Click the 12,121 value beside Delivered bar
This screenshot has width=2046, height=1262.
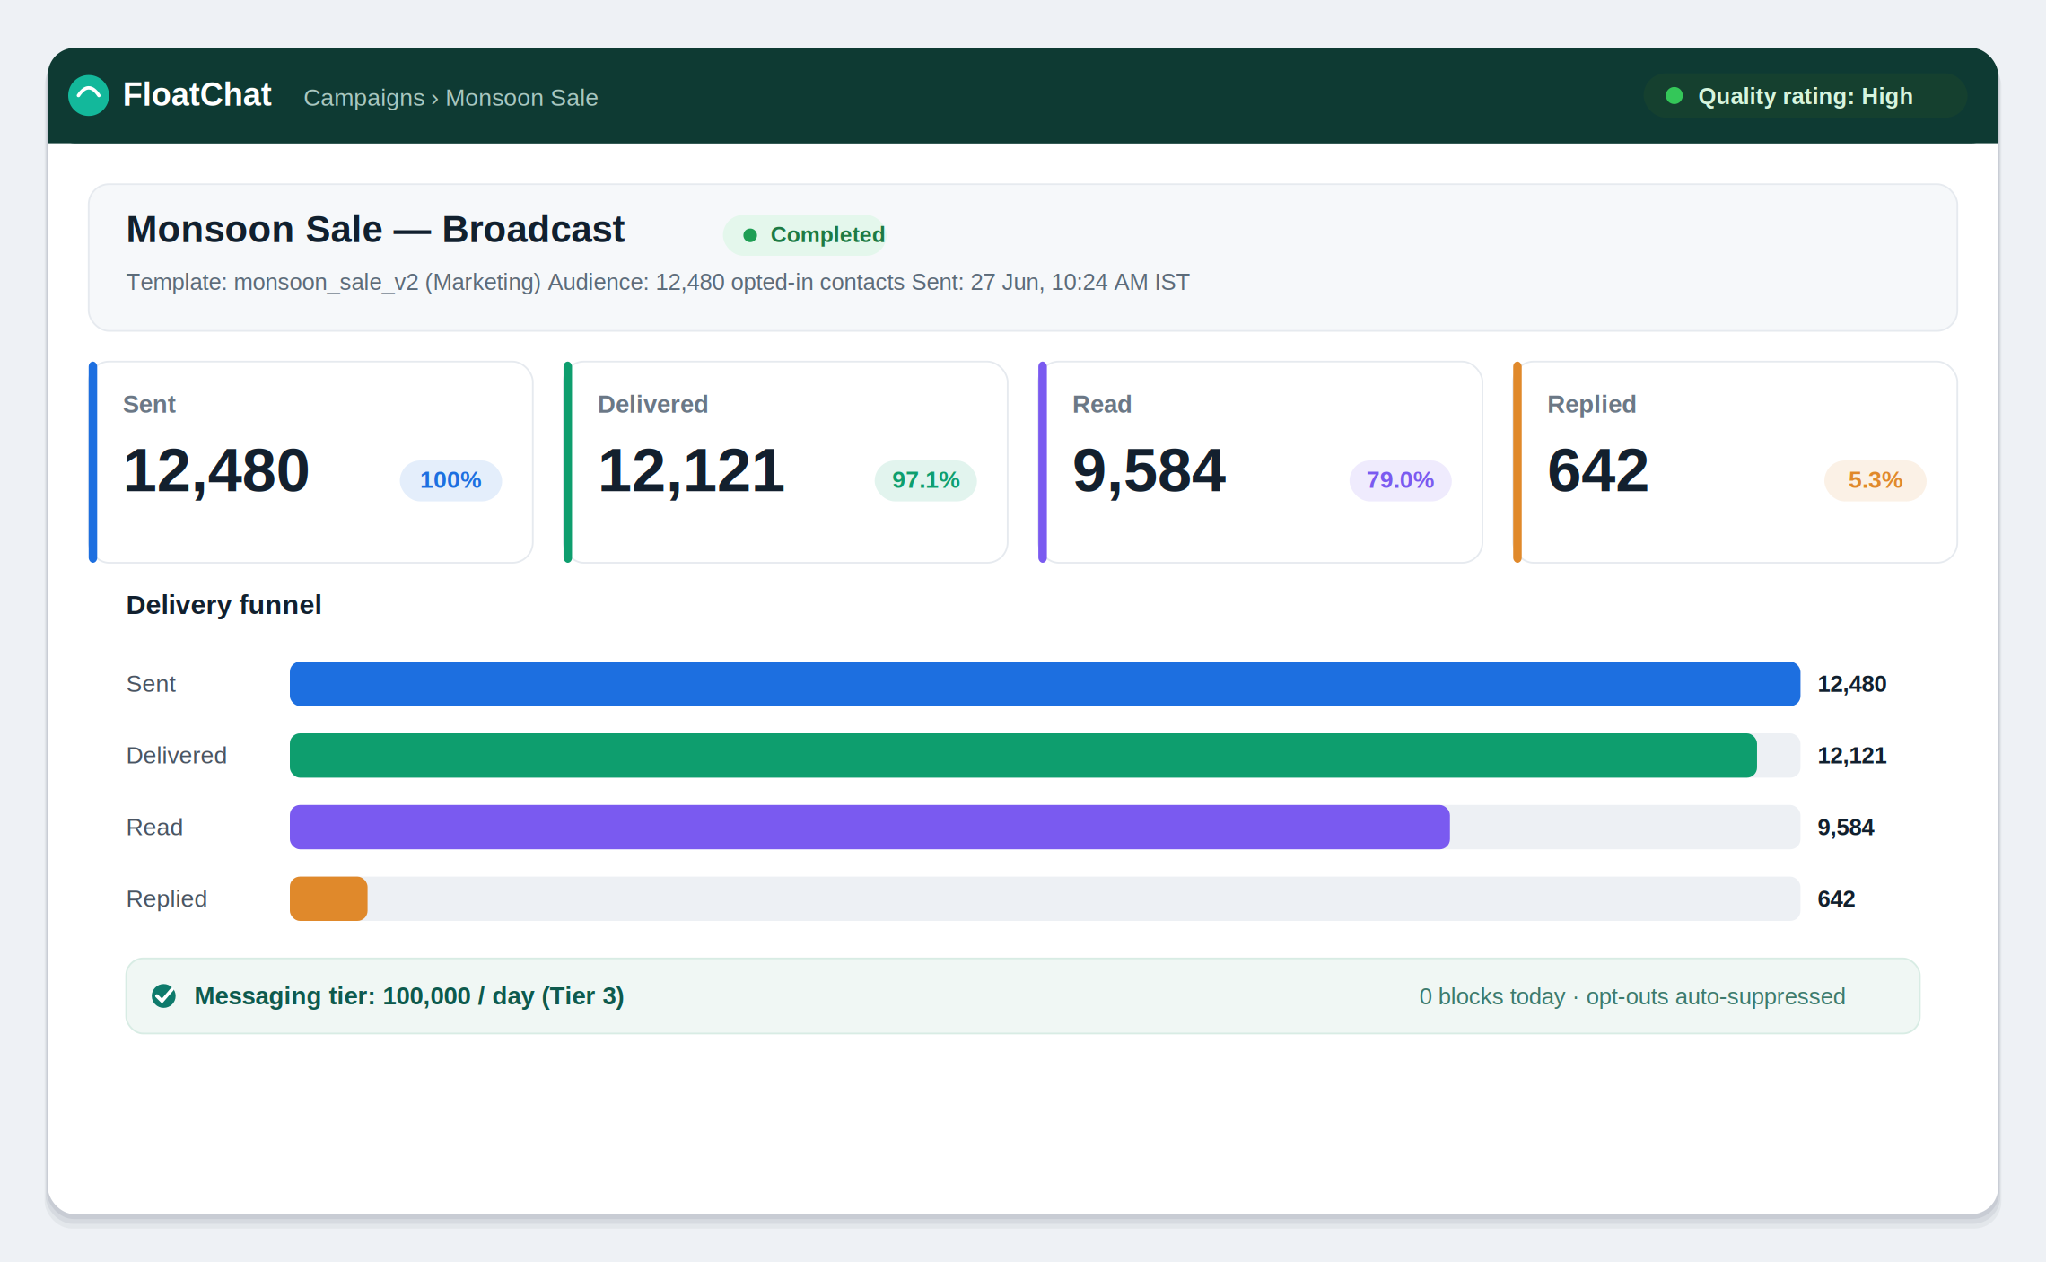click(x=1851, y=755)
